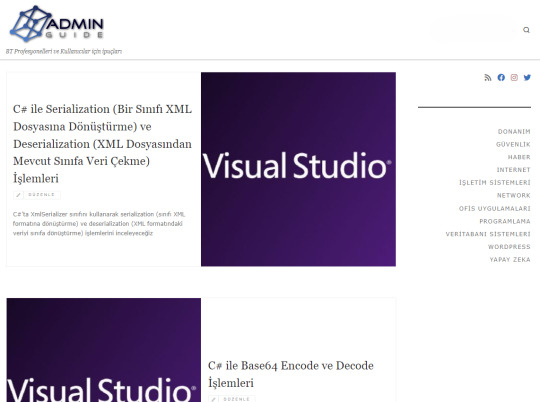
Task: Open the YAPAY ZEKA category
Action: coord(510,259)
